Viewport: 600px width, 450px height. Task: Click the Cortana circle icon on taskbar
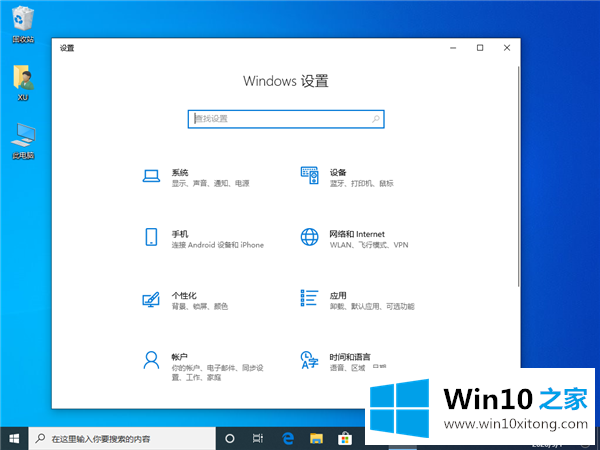pos(230,439)
